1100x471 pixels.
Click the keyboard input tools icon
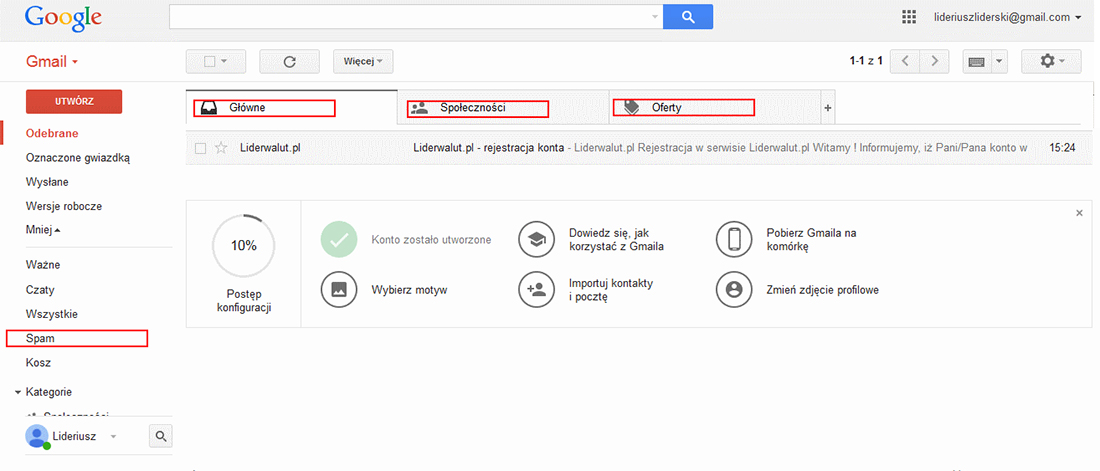(976, 61)
